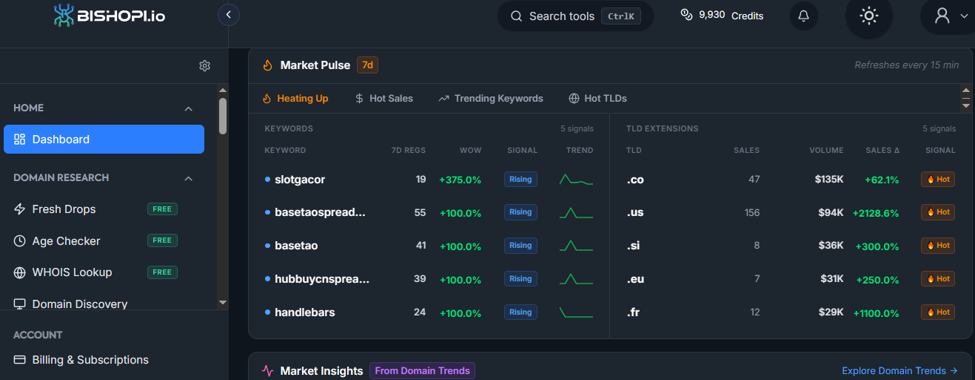Click Hot badge for .fr
Image resolution: width=975 pixels, height=380 pixels.
(x=938, y=312)
